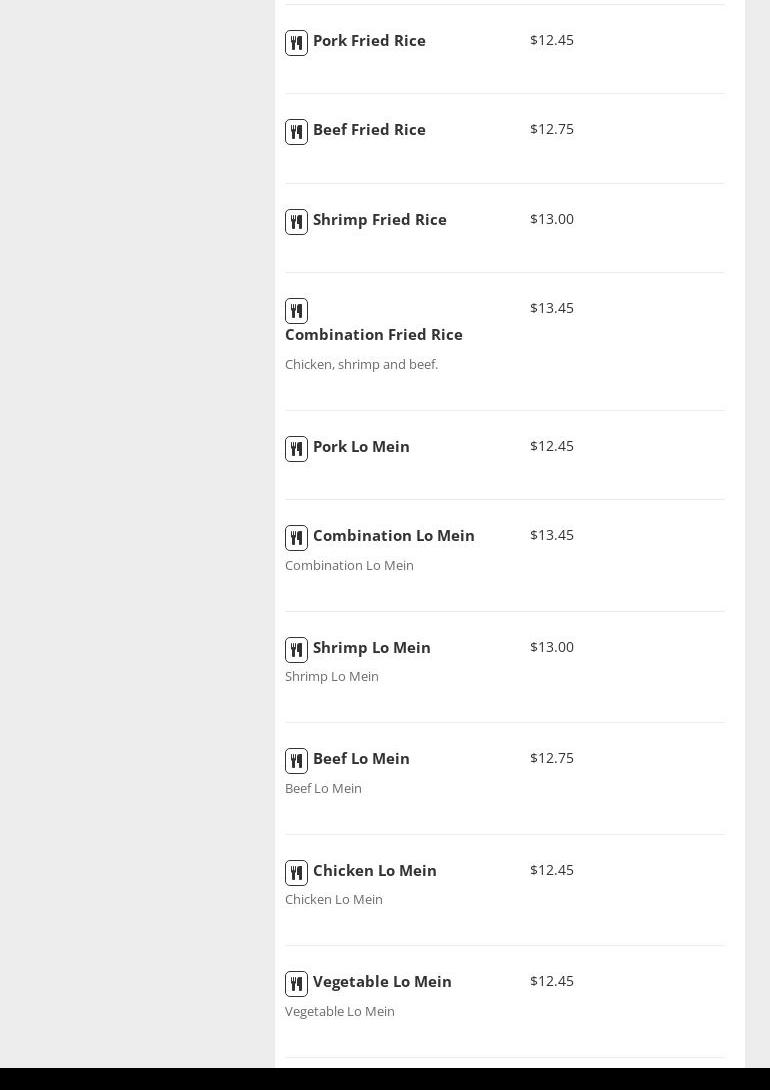Click the Chicken Lo Mein bold title
This screenshot has height=1090, width=770.
tap(375, 870)
